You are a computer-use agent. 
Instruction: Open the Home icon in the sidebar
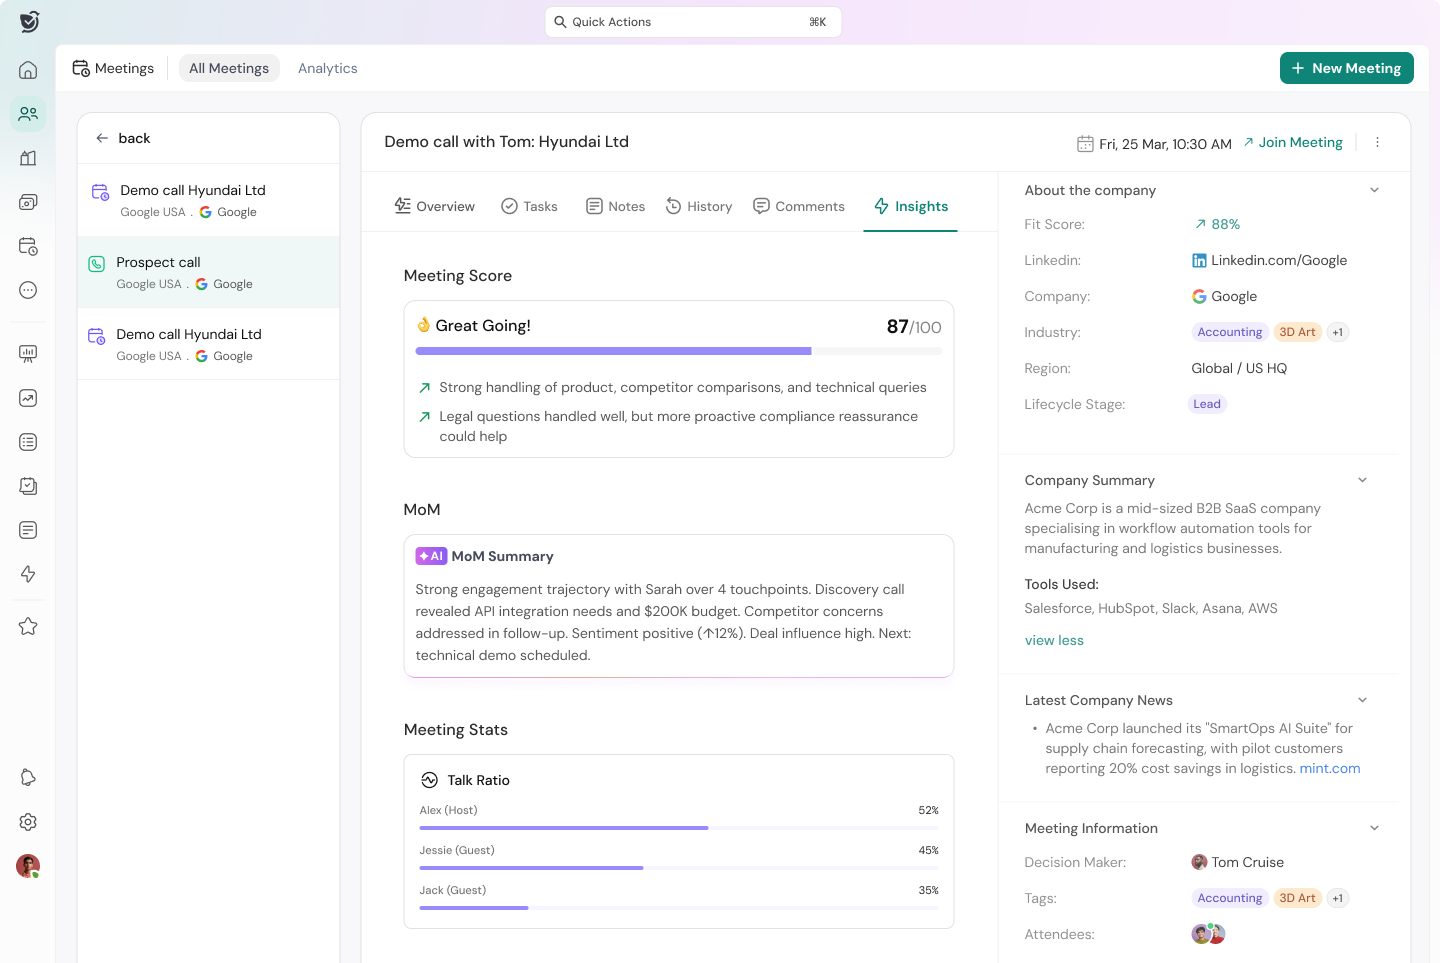tap(28, 70)
